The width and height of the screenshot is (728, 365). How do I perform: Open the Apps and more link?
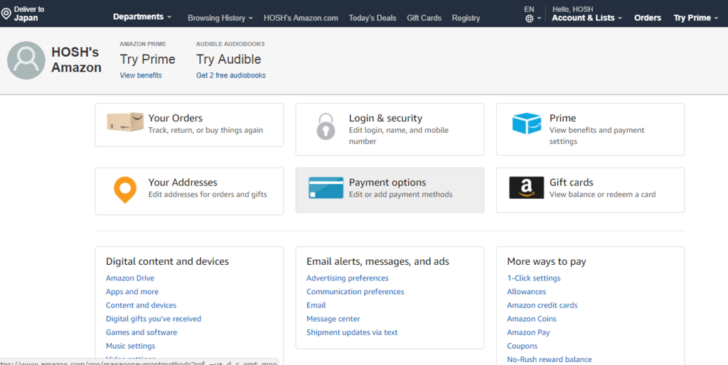click(x=132, y=292)
